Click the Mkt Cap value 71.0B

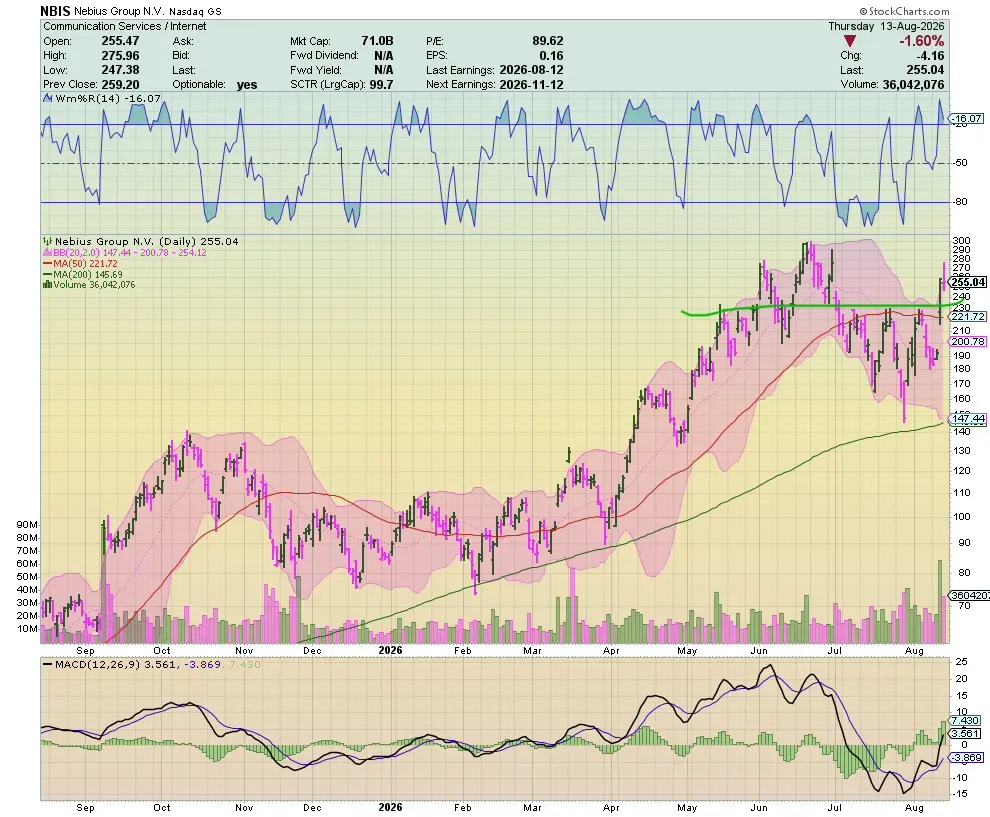[x=378, y=40]
